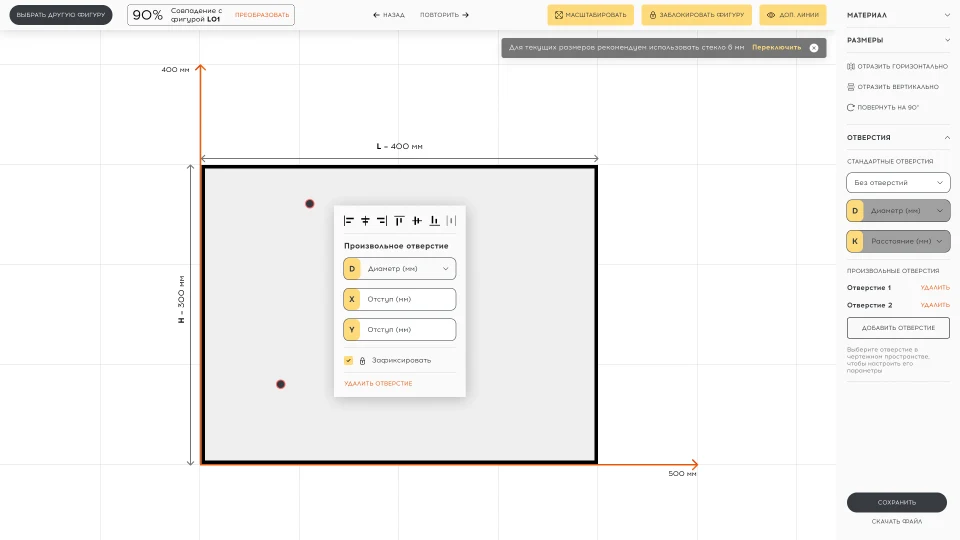Open the Без отверстий dropdown
The image size is (960, 540).
coord(898,182)
